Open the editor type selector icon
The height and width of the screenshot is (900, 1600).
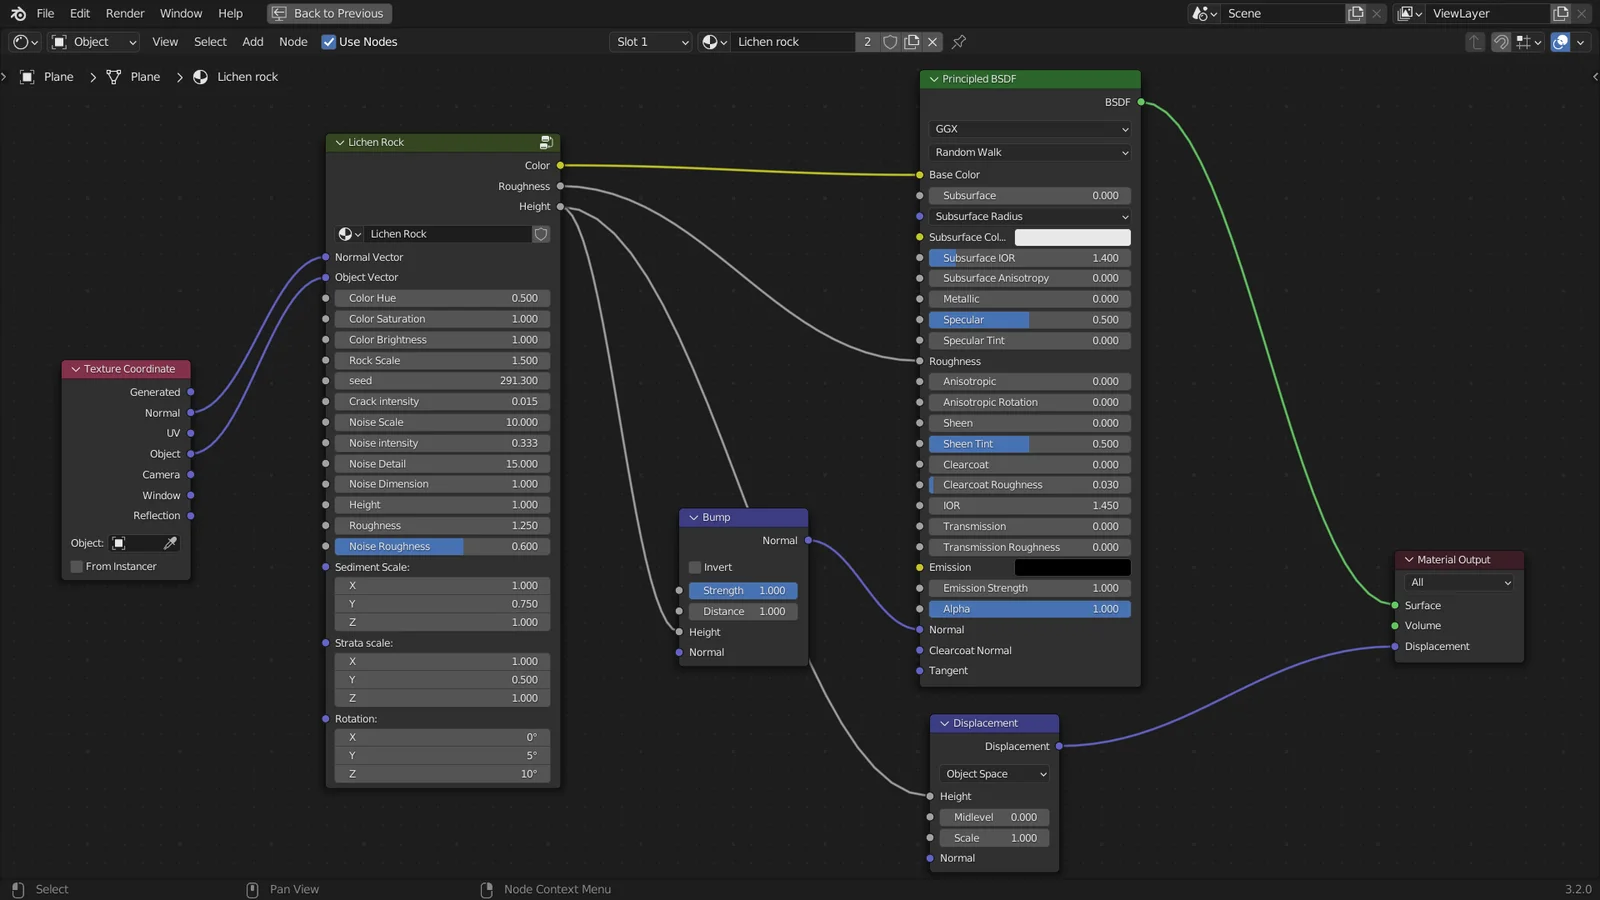(20, 42)
